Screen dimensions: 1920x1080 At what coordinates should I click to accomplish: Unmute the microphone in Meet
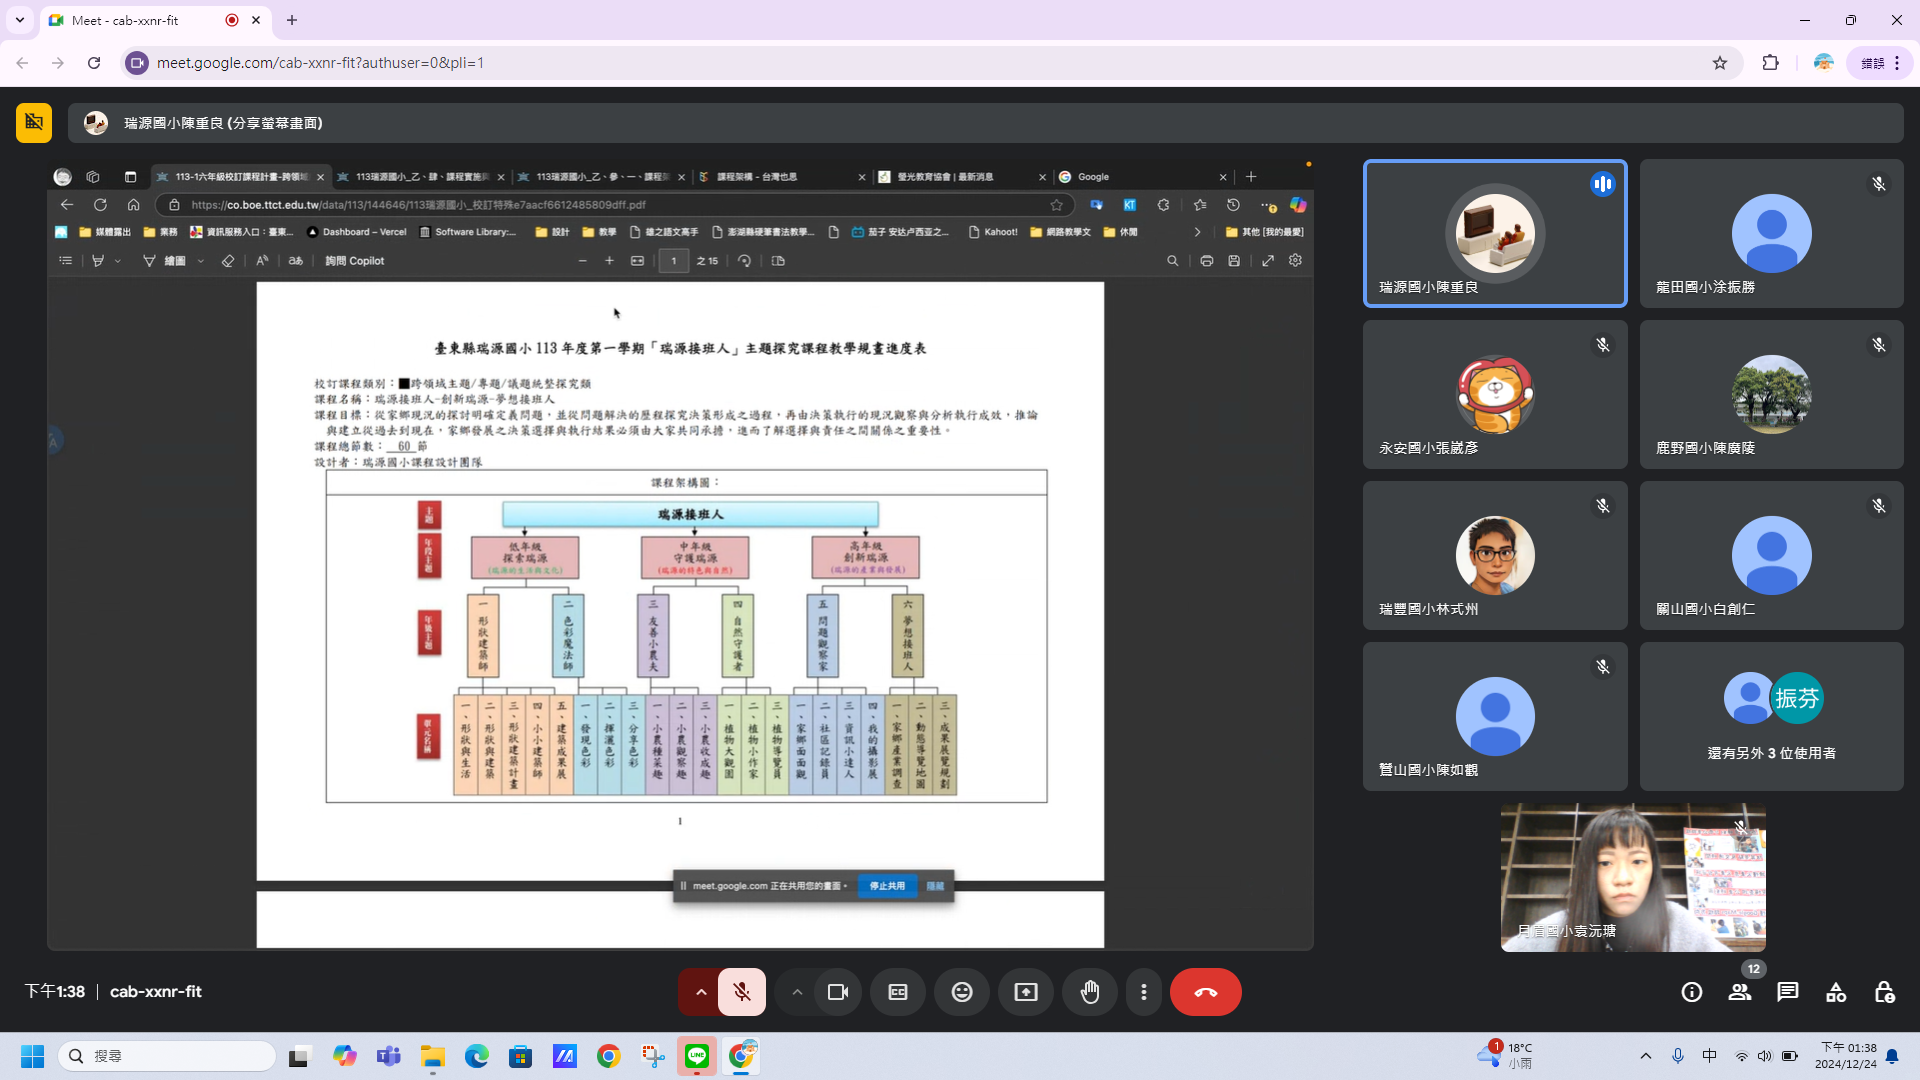point(742,992)
